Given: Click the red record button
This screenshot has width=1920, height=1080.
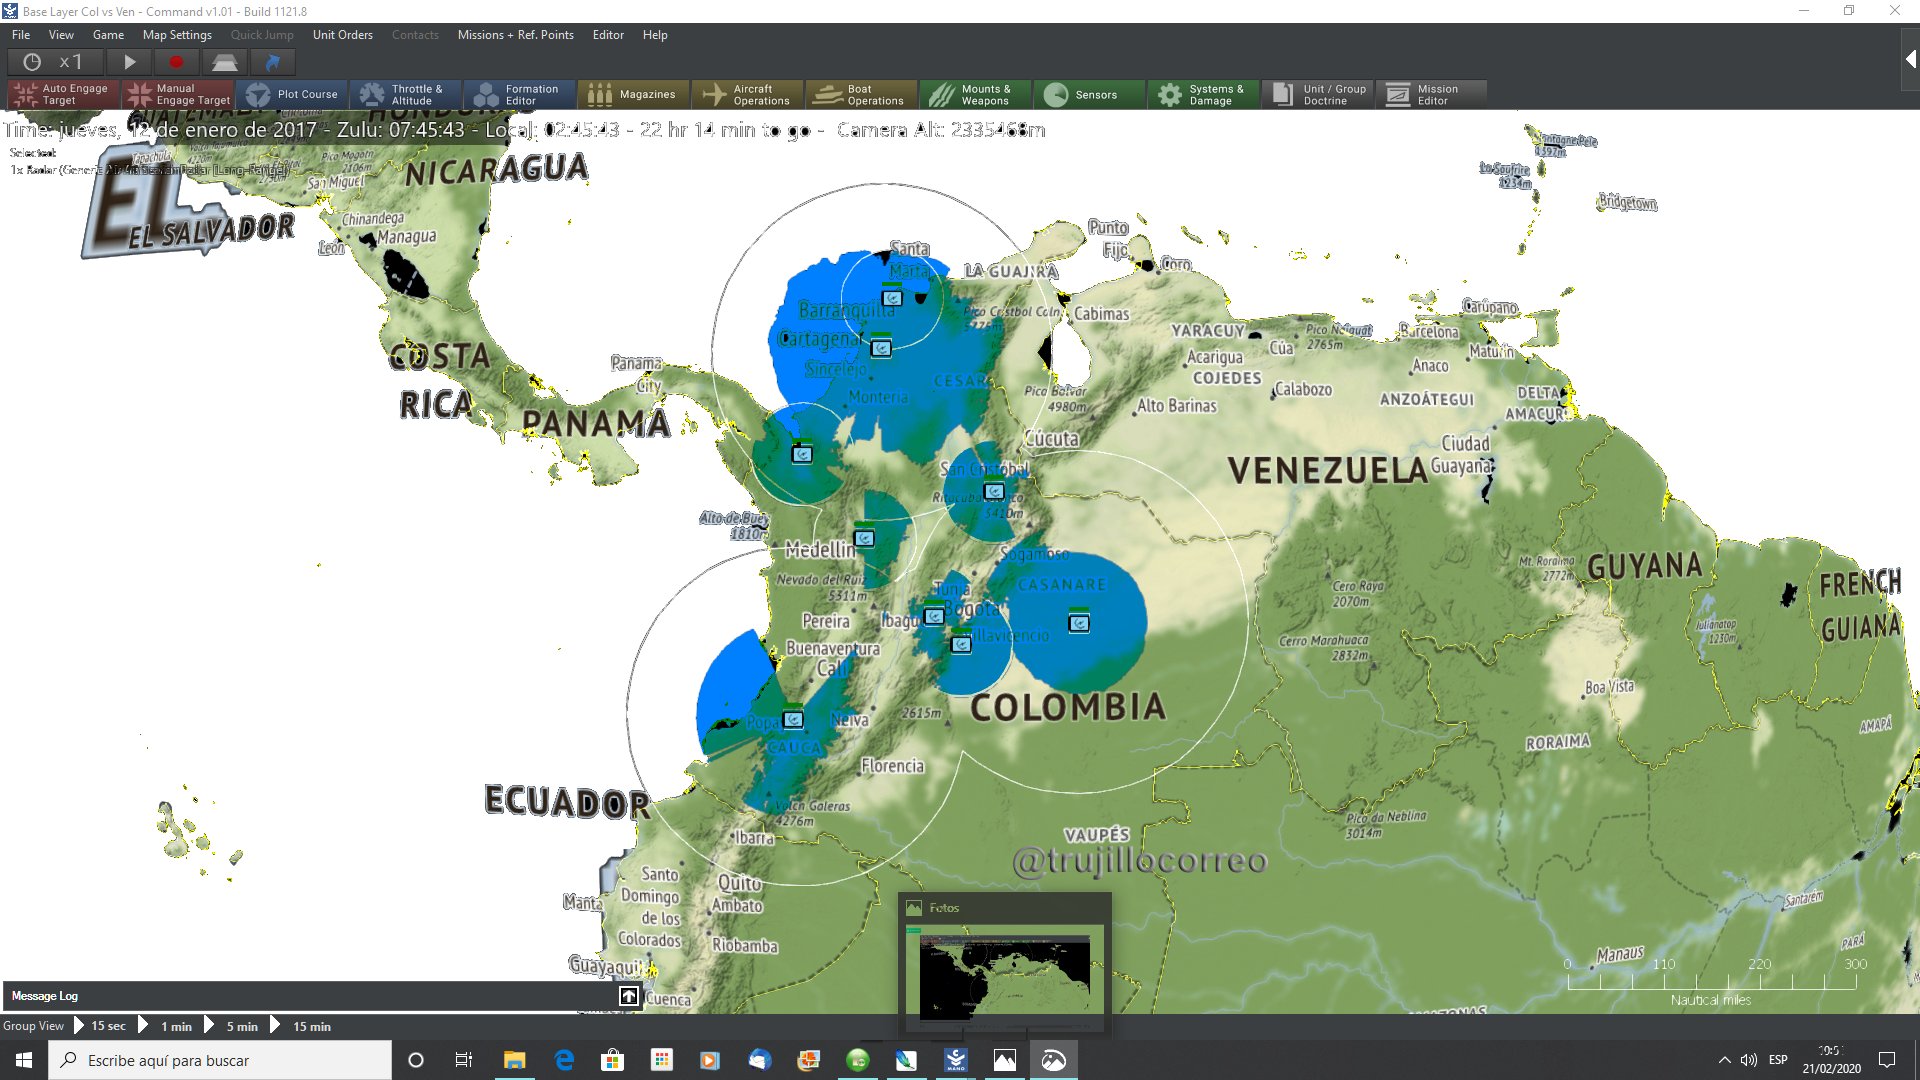Looking at the screenshot, I should click(176, 62).
